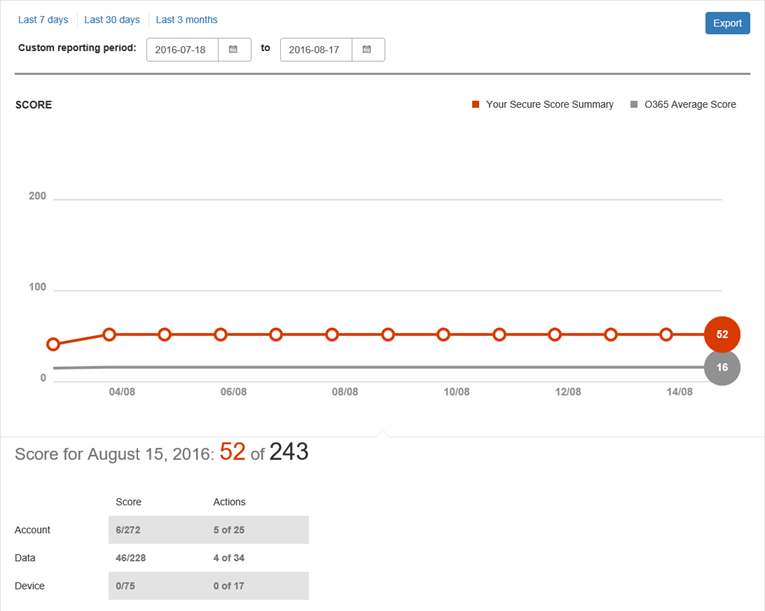Click the Export button
Screen dimensions: 765x611
pyautogui.click(x=727, y=23)
